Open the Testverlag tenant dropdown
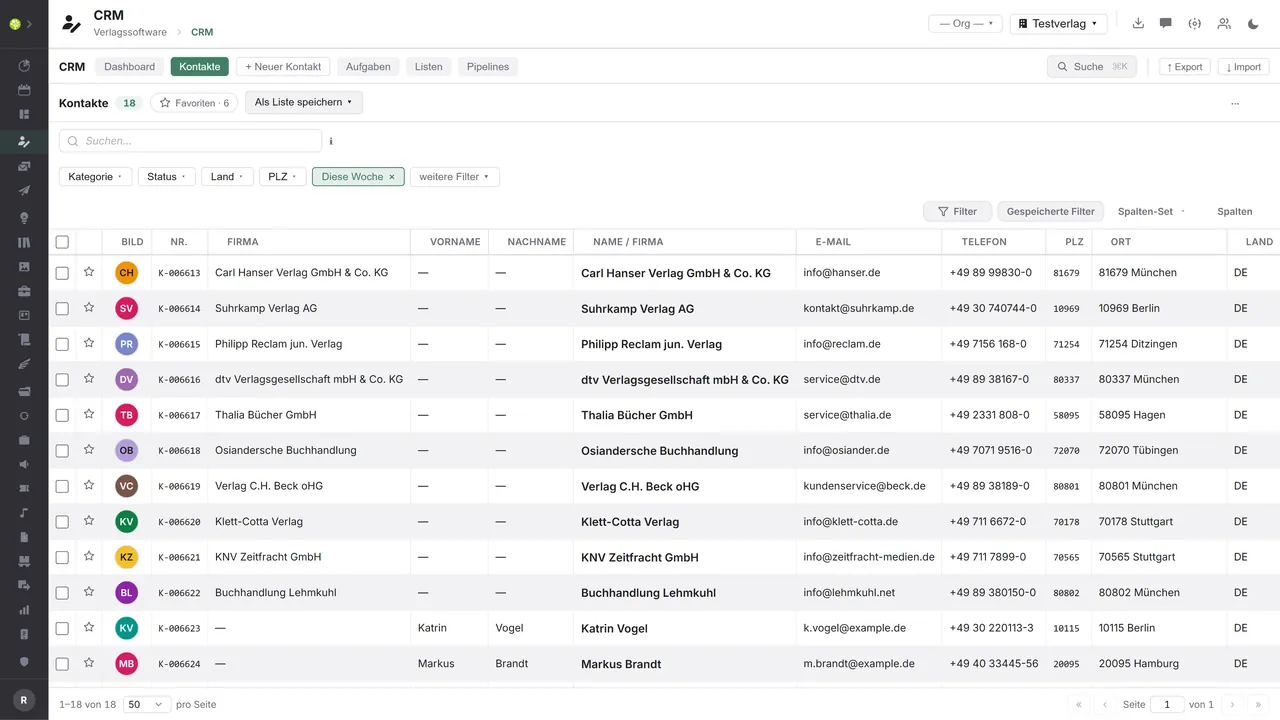1280x720 pixels. pos(1059,23)
